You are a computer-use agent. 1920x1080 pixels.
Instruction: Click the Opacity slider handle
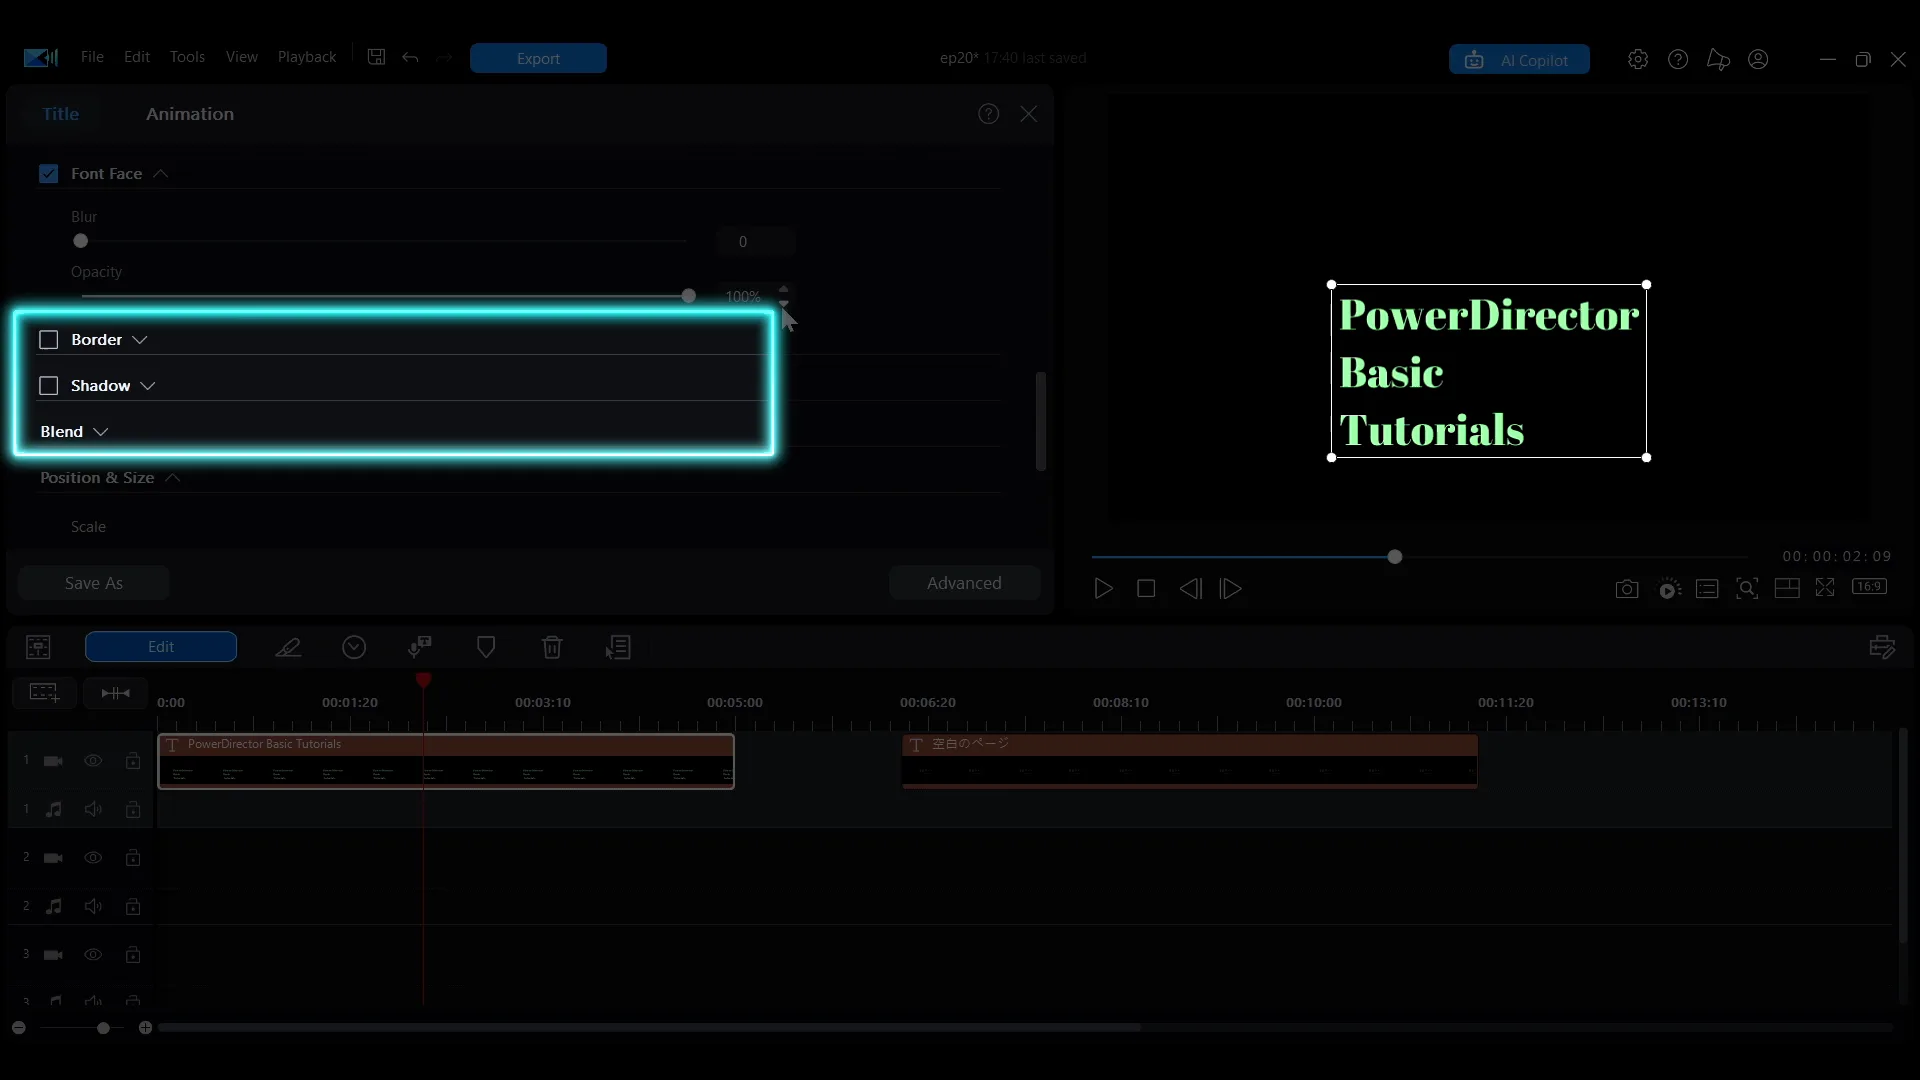688,296
